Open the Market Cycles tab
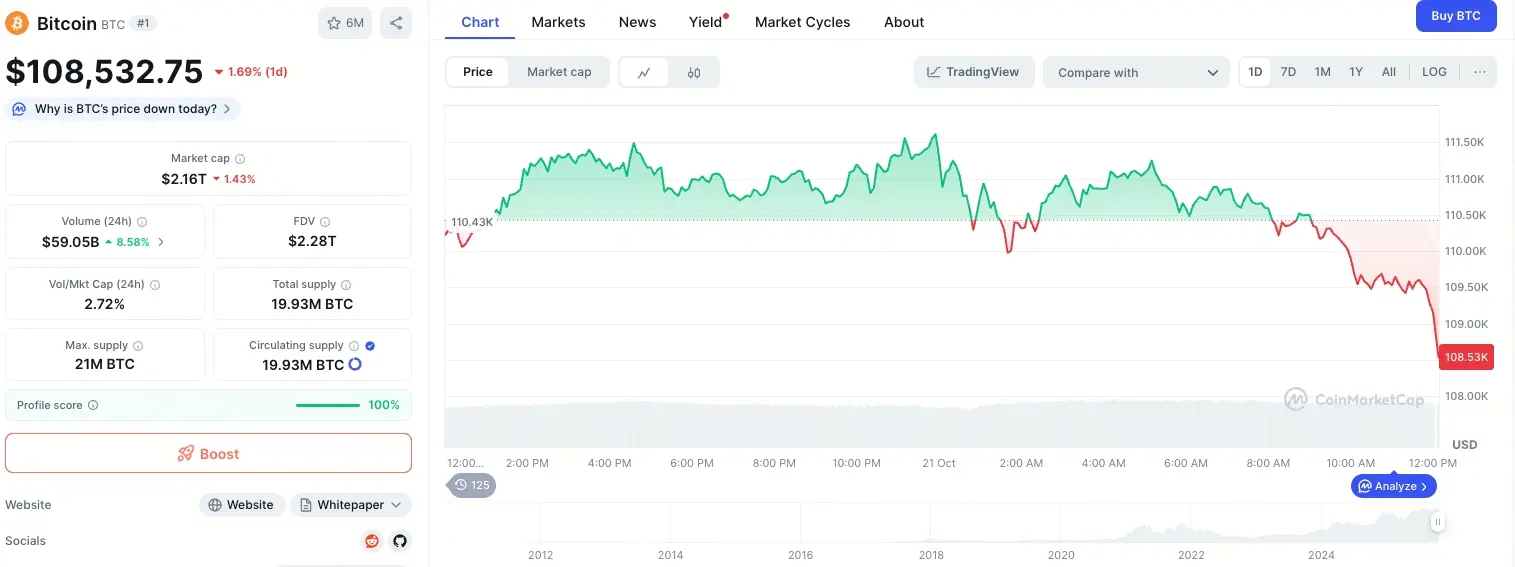The image size is (1515, 567). [802, 22]
